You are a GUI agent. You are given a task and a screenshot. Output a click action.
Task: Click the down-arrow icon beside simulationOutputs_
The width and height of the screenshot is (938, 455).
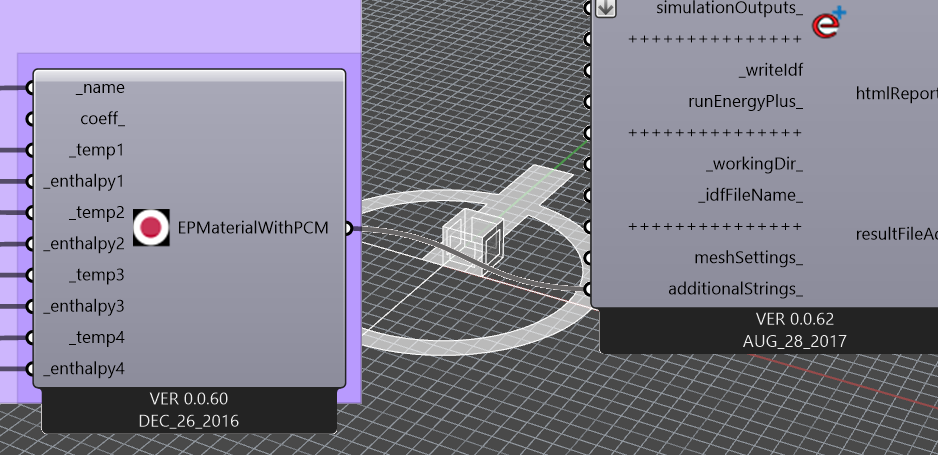[606, 8]
